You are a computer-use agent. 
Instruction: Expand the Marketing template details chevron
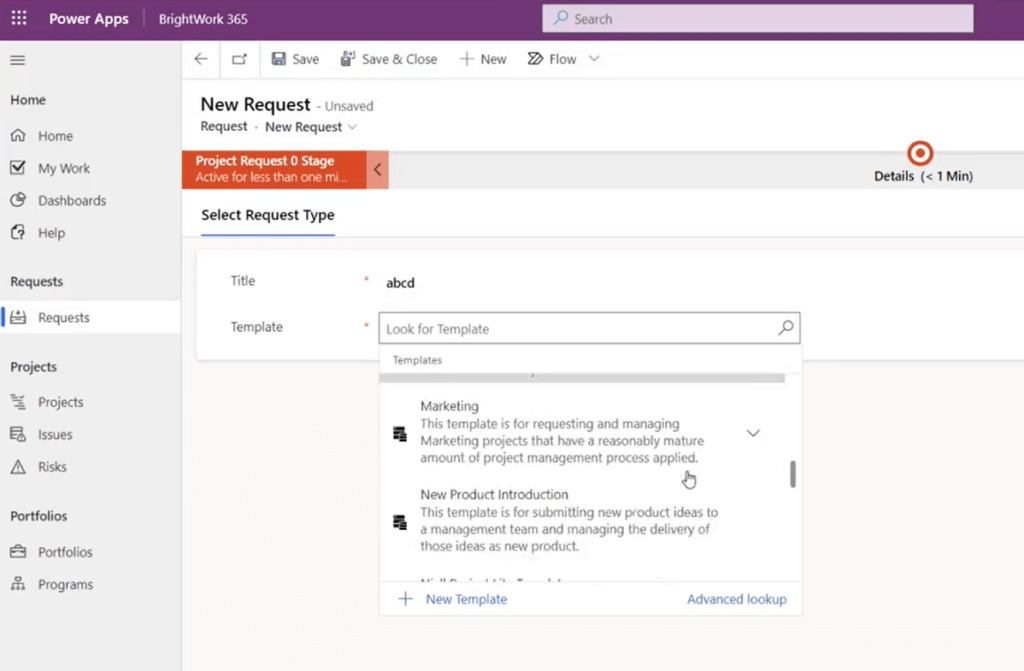(752, 433)
